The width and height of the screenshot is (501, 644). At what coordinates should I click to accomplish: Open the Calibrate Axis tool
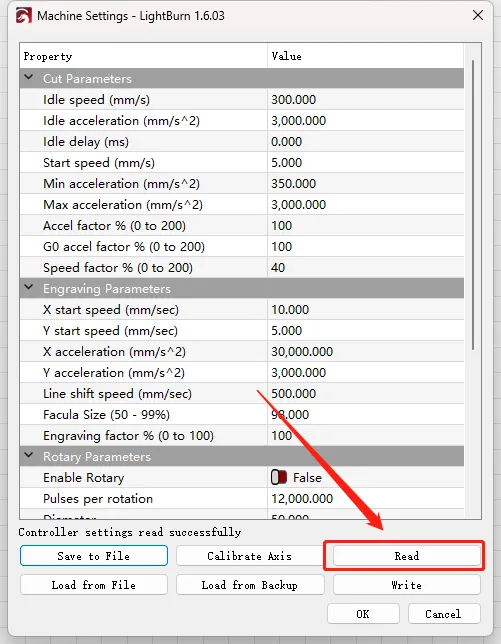250,556
